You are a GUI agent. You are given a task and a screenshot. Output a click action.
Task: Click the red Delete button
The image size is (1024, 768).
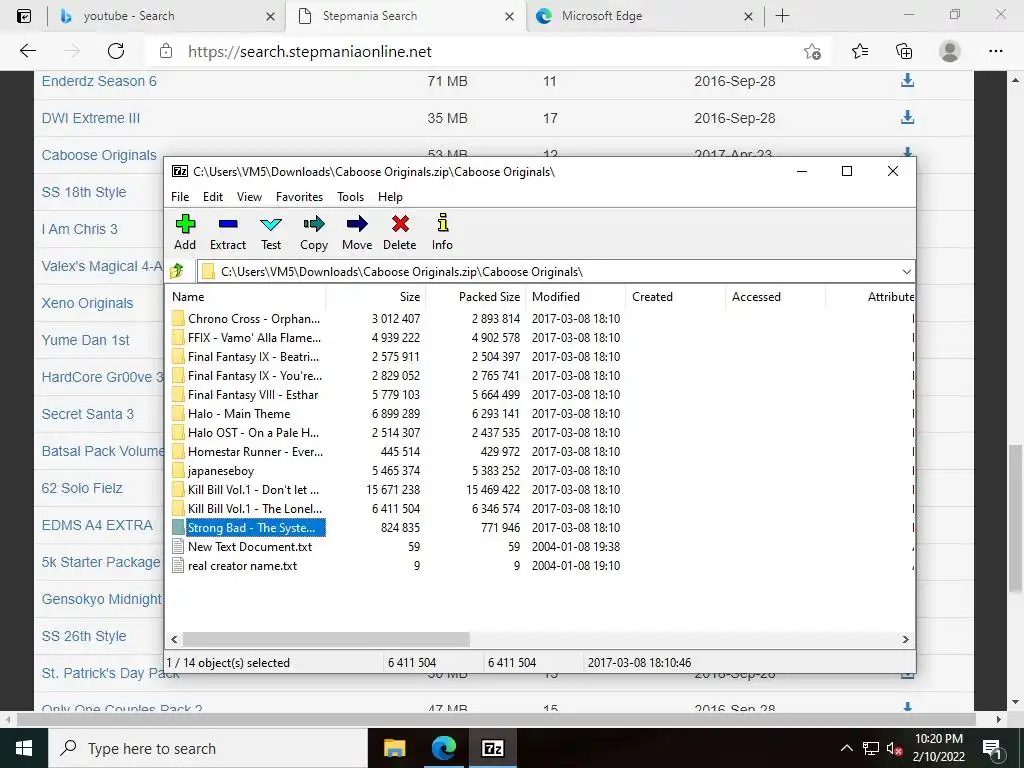(x=400, y=232)
